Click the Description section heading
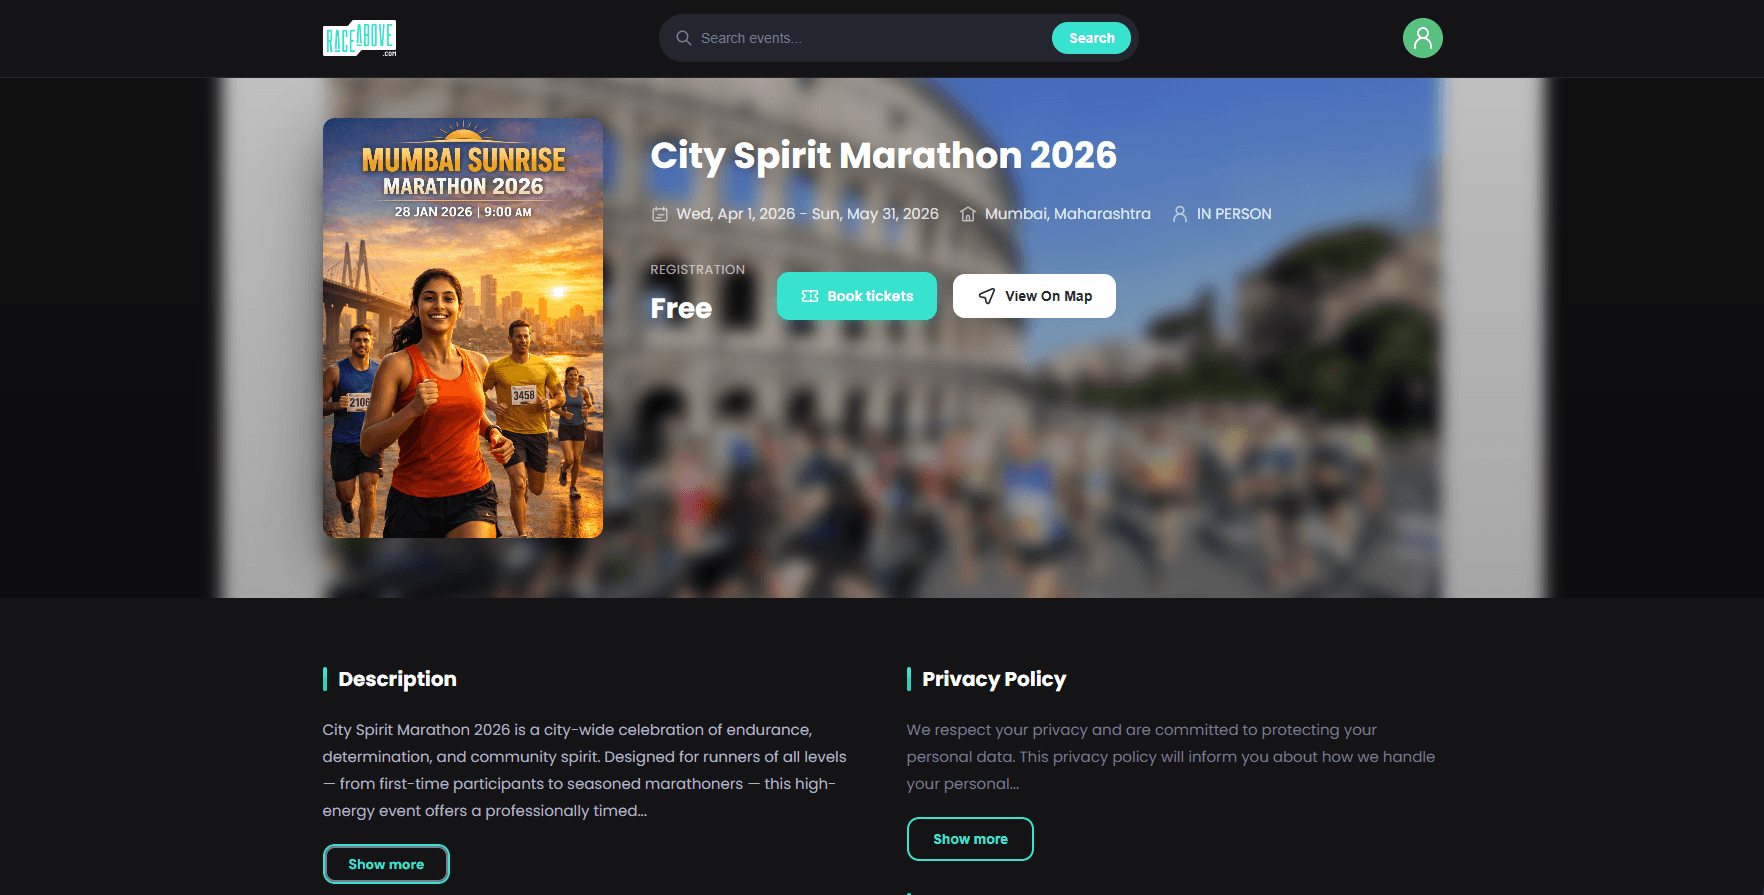1764x895 pixels. coord(397,679)
